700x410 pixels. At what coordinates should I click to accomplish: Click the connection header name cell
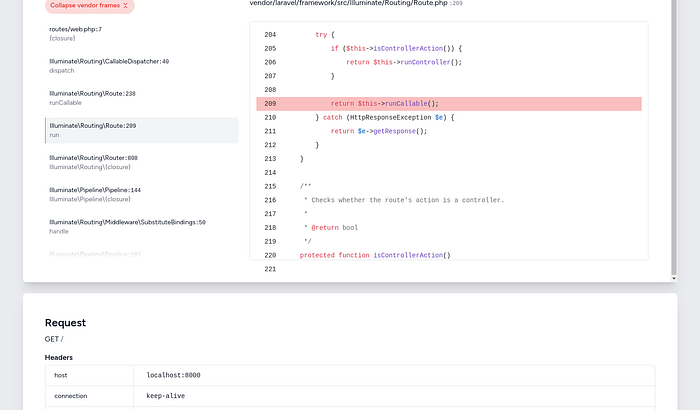(89, 396)
